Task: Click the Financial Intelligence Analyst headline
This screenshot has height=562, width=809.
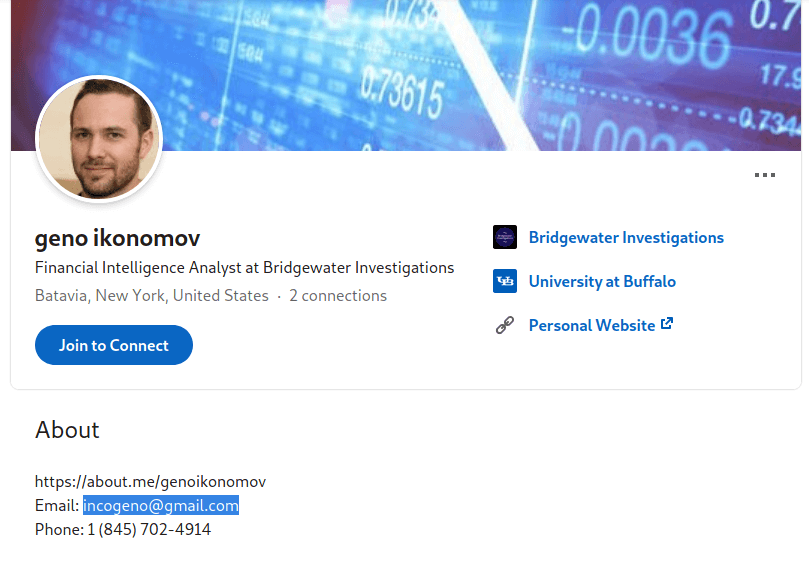Action: [x=244, y=268]
